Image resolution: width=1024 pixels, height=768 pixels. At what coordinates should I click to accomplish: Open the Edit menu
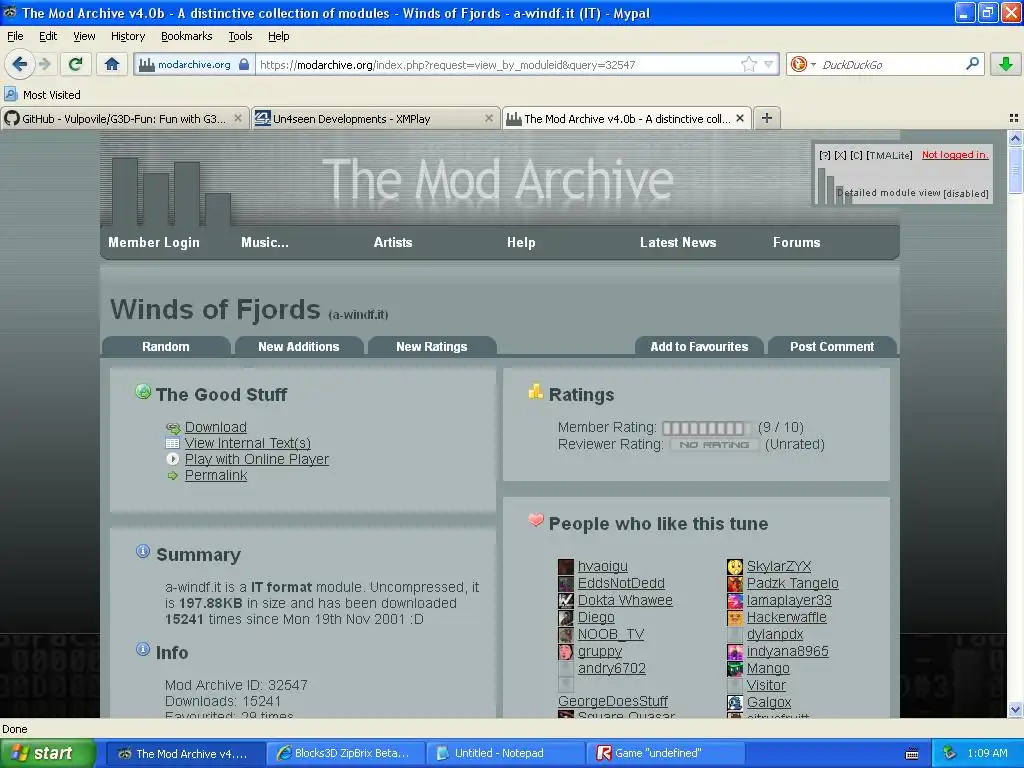(48, 36)
